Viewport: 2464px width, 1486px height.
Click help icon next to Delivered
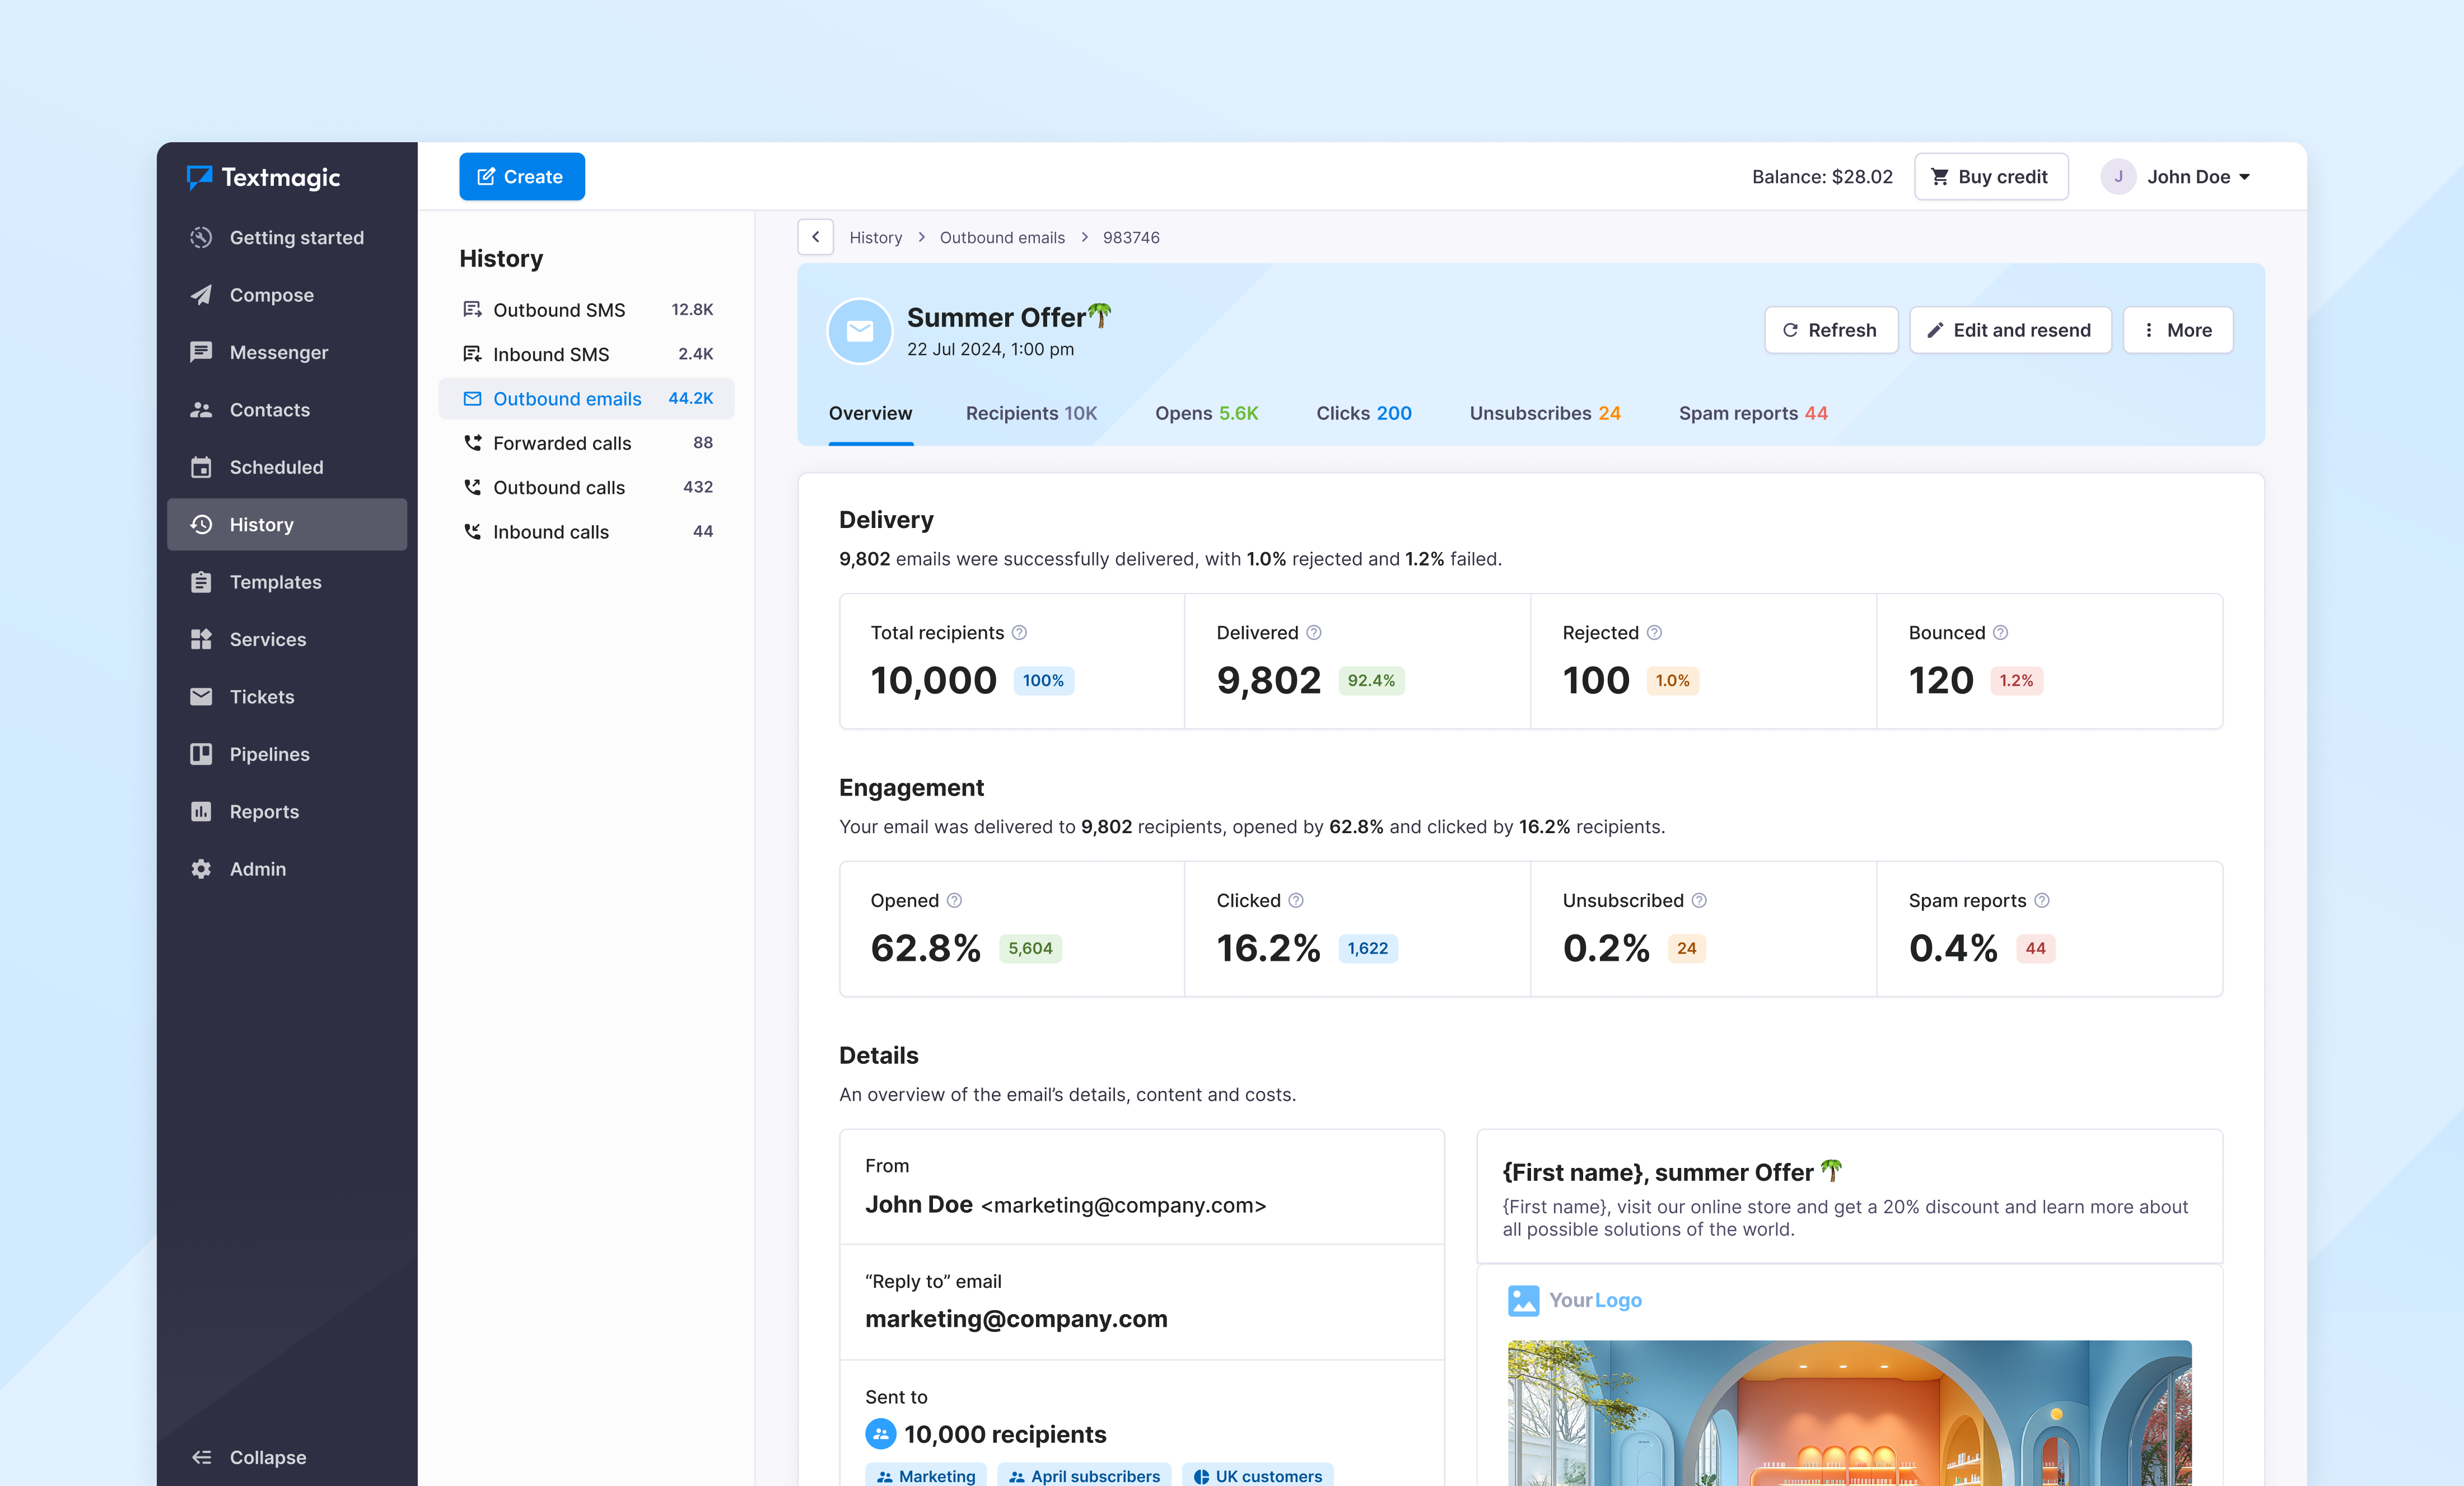click(1314, 633)
